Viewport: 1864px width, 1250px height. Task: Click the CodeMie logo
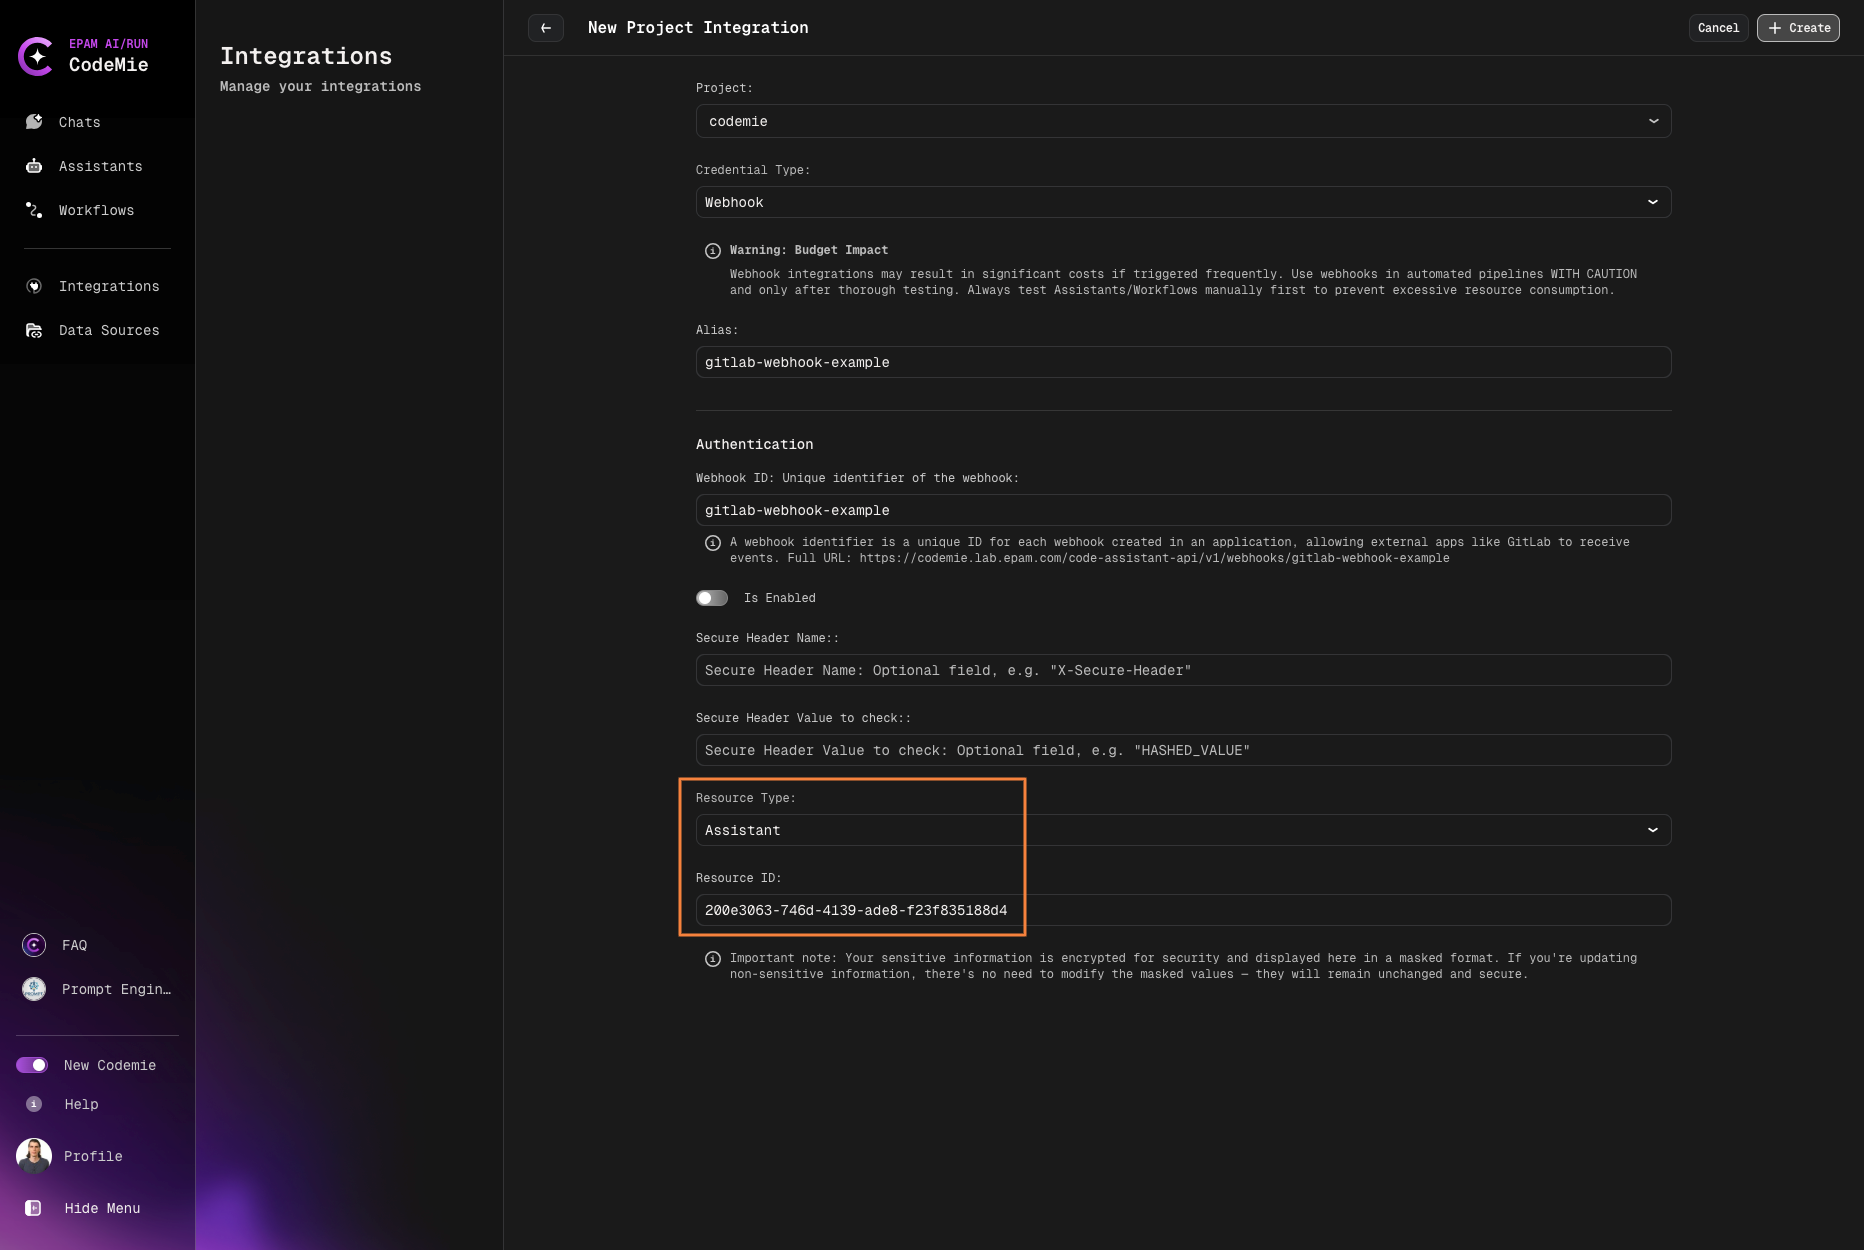tap(37, 57)
